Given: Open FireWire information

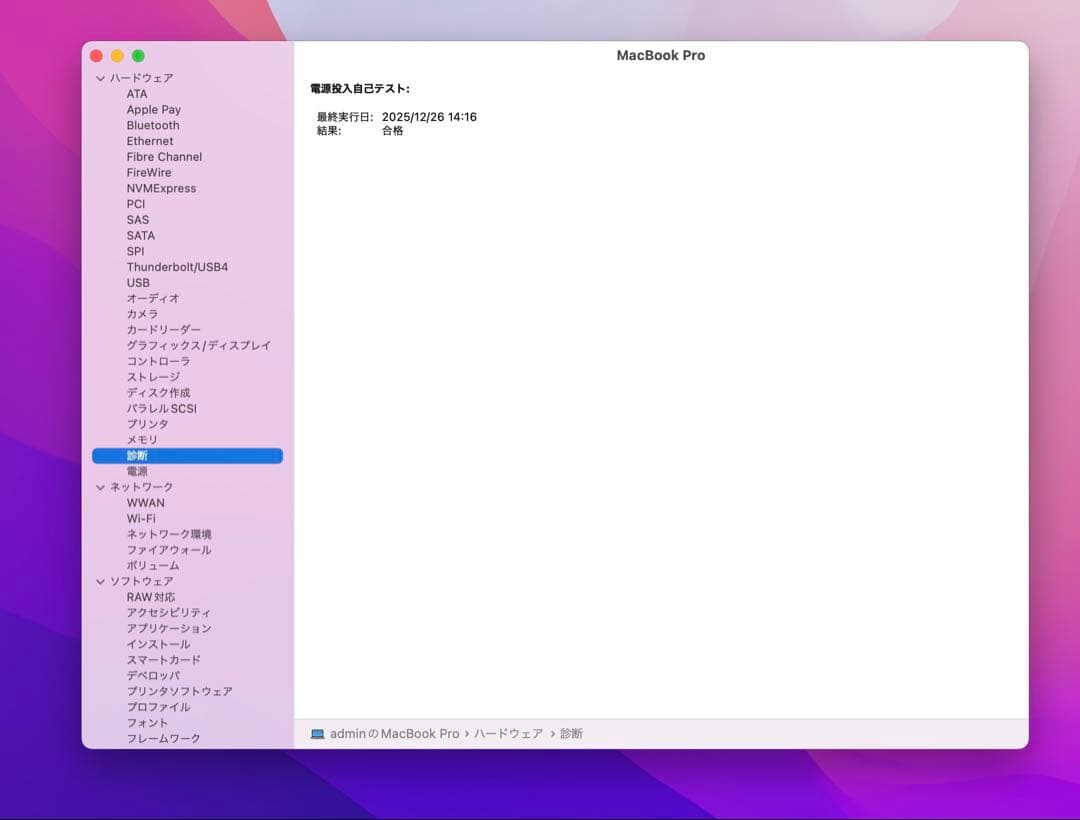Looking at the screenshot, I should [x=149, y=173].
